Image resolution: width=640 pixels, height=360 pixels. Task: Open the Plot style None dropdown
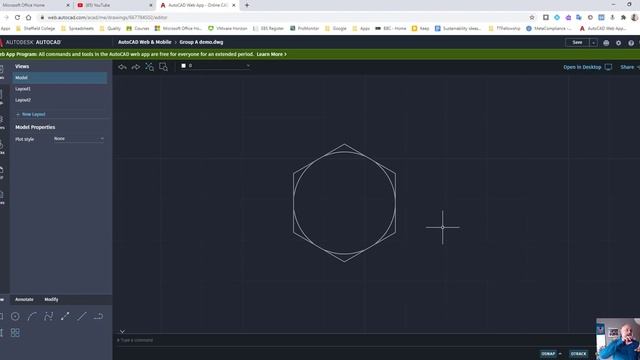coord(79,139)
